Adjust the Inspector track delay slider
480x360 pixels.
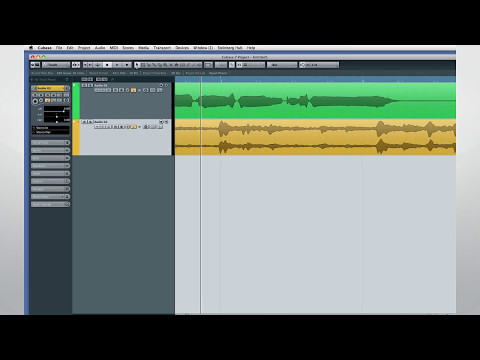click(x=57, y=122)
